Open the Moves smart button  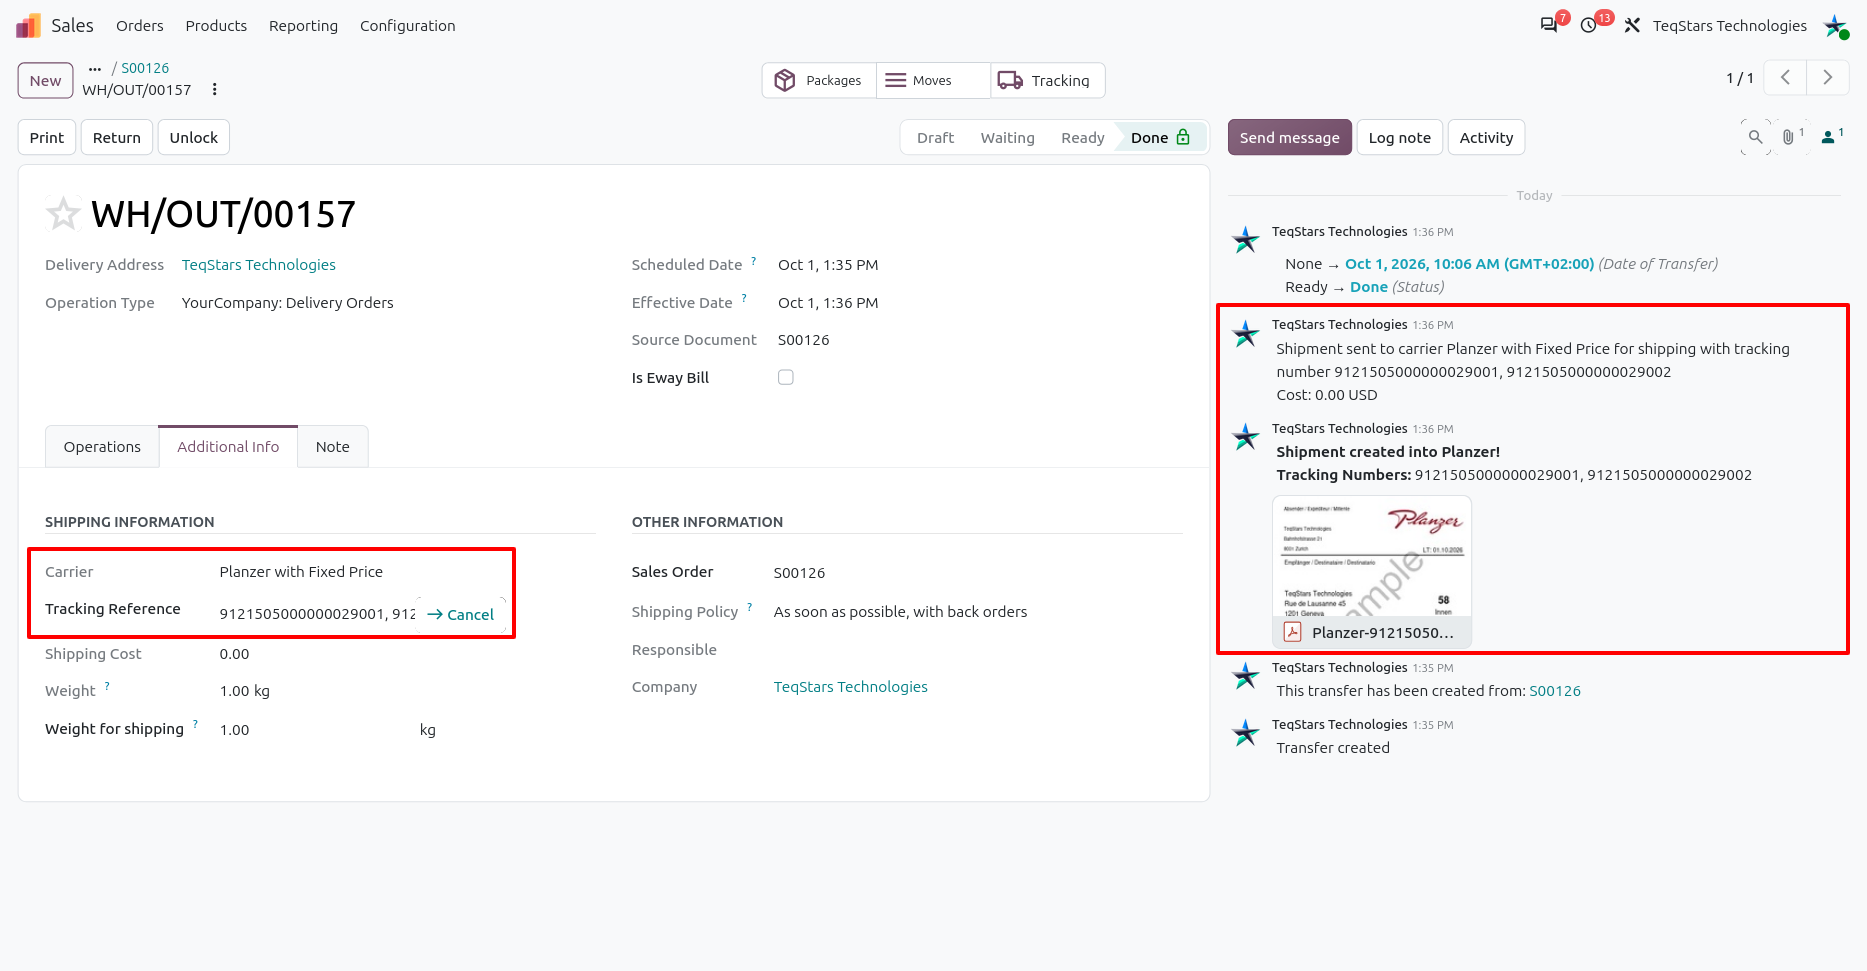(933, 81)
